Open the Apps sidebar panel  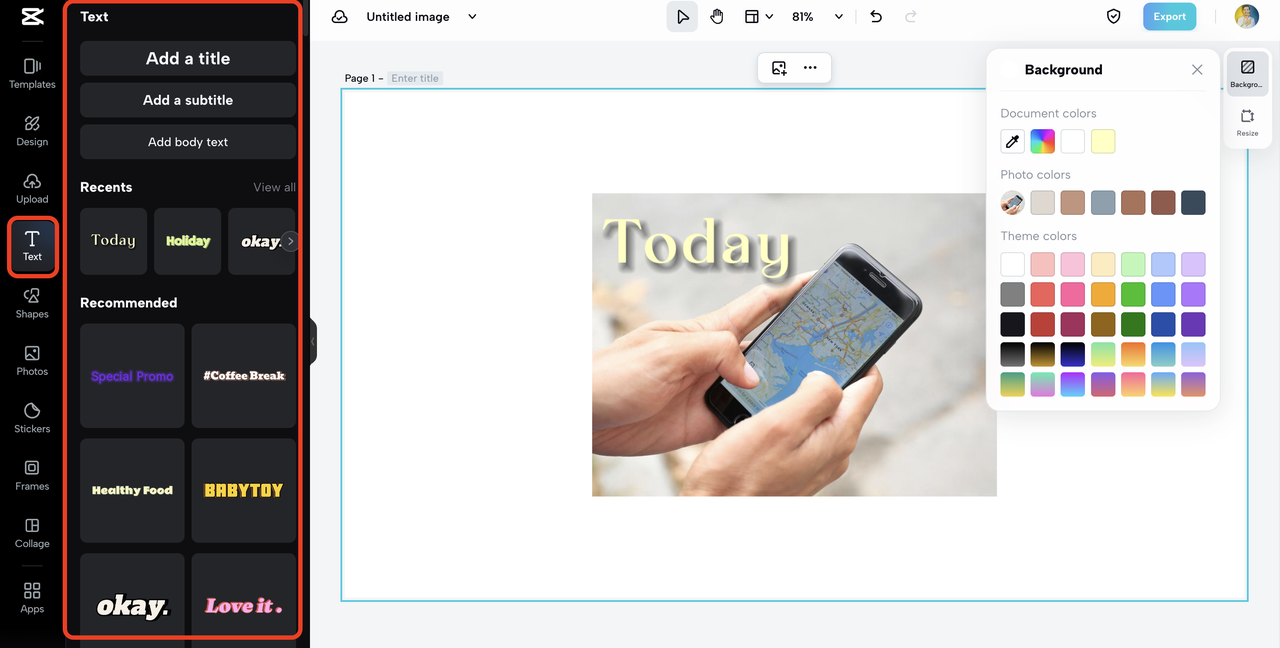[x=32, y=598]
